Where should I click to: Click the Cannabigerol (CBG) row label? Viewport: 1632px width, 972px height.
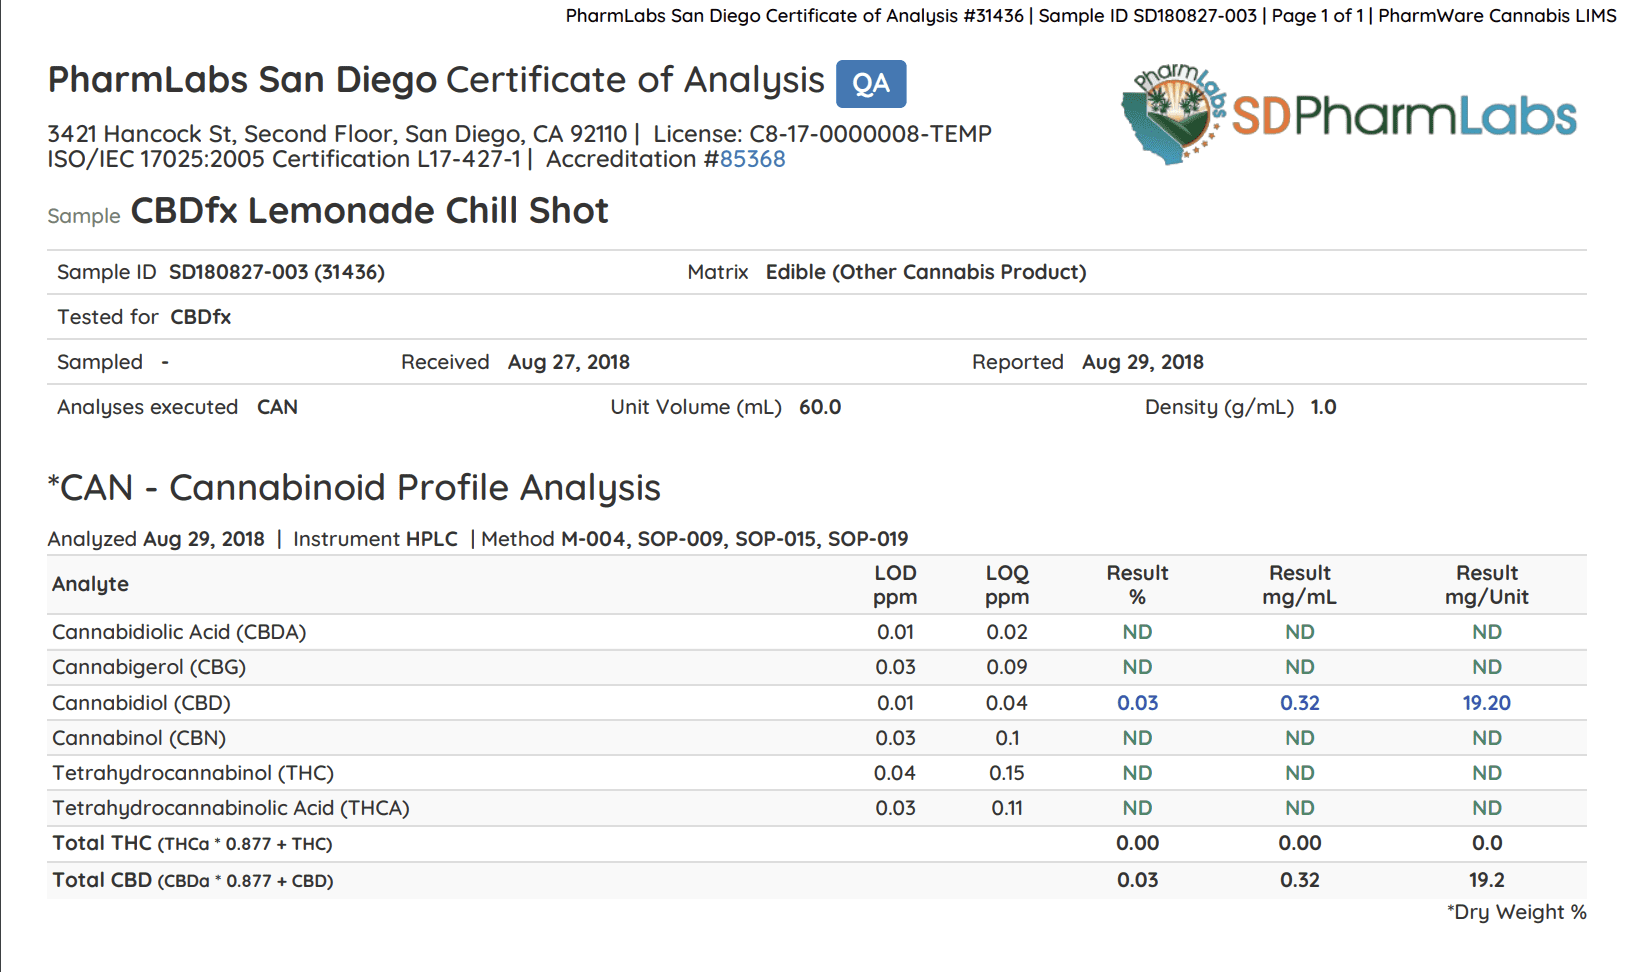pyautogui.click(x=149, y=667)
